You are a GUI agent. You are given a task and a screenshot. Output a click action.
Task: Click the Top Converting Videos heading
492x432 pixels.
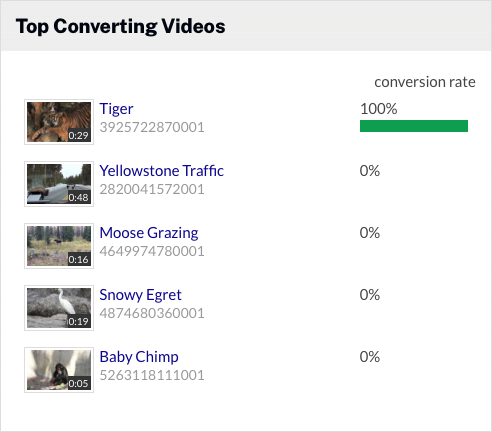point(121,26)
